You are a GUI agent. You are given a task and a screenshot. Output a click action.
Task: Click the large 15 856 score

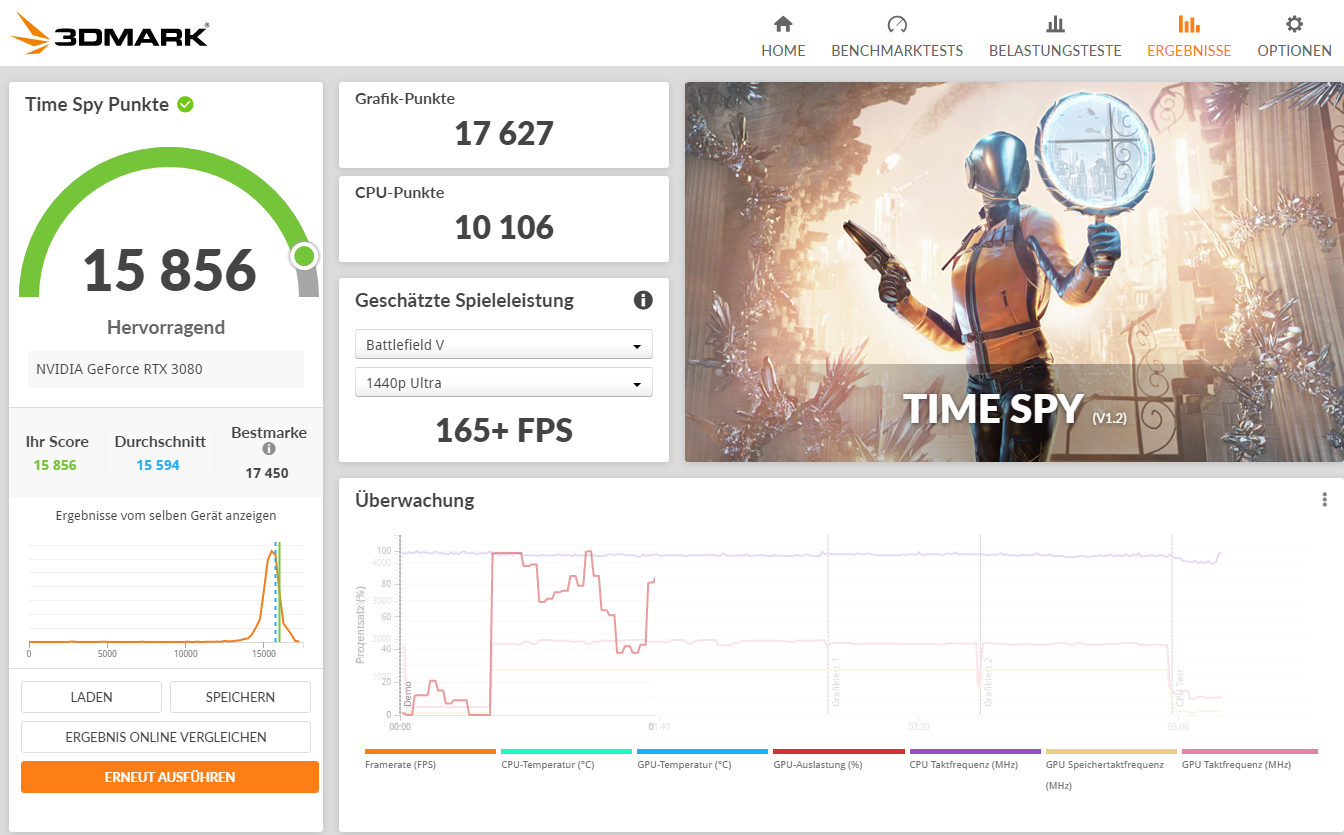170,270
